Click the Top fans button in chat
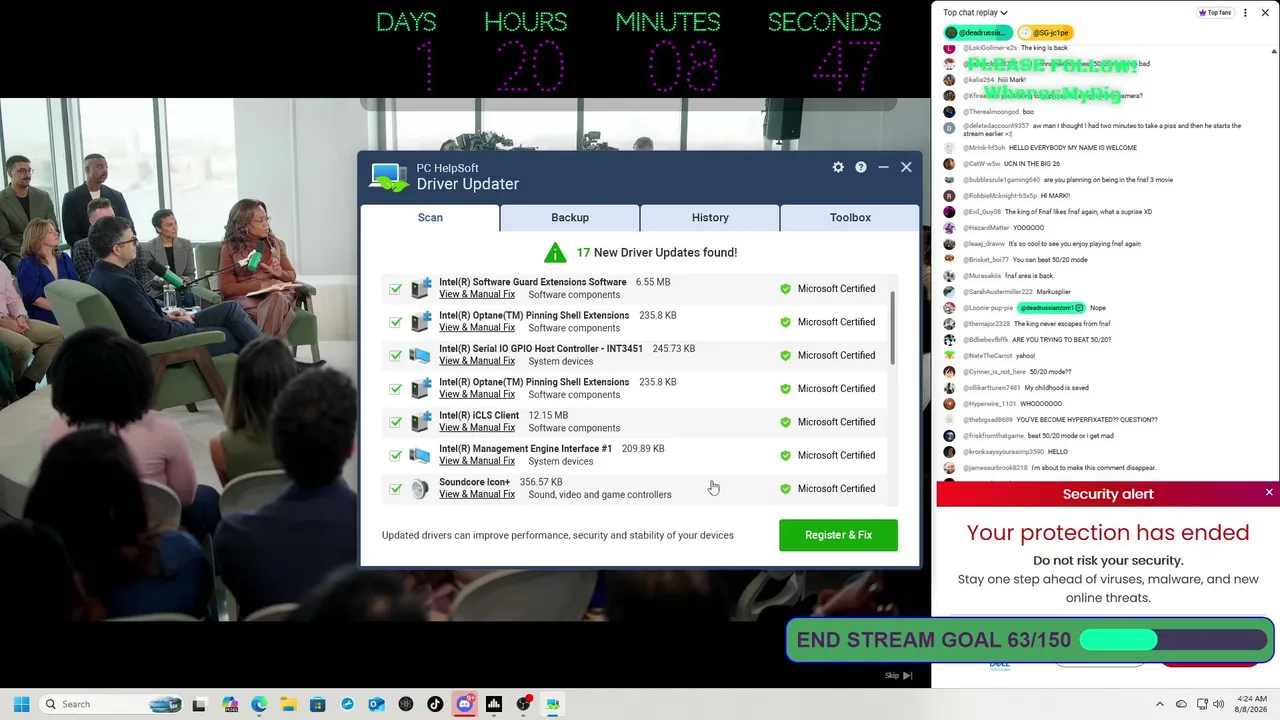Image resolution: width=1280 pixels, height=720 pixels. coord(1215,13)
